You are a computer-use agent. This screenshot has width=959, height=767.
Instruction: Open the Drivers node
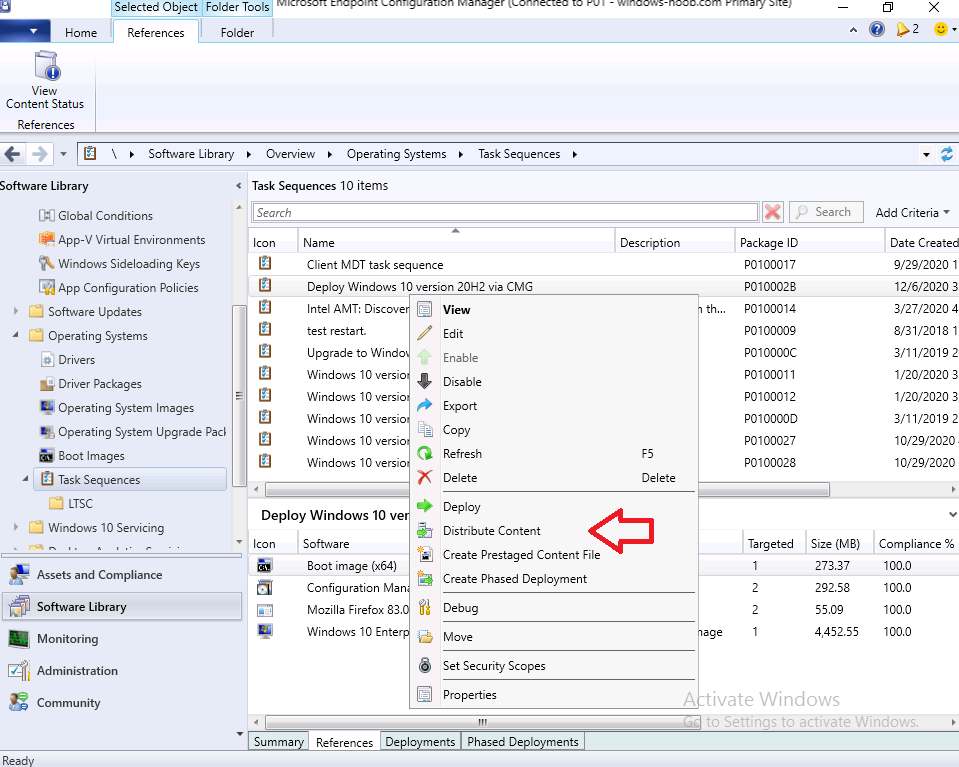coord(76,360)
